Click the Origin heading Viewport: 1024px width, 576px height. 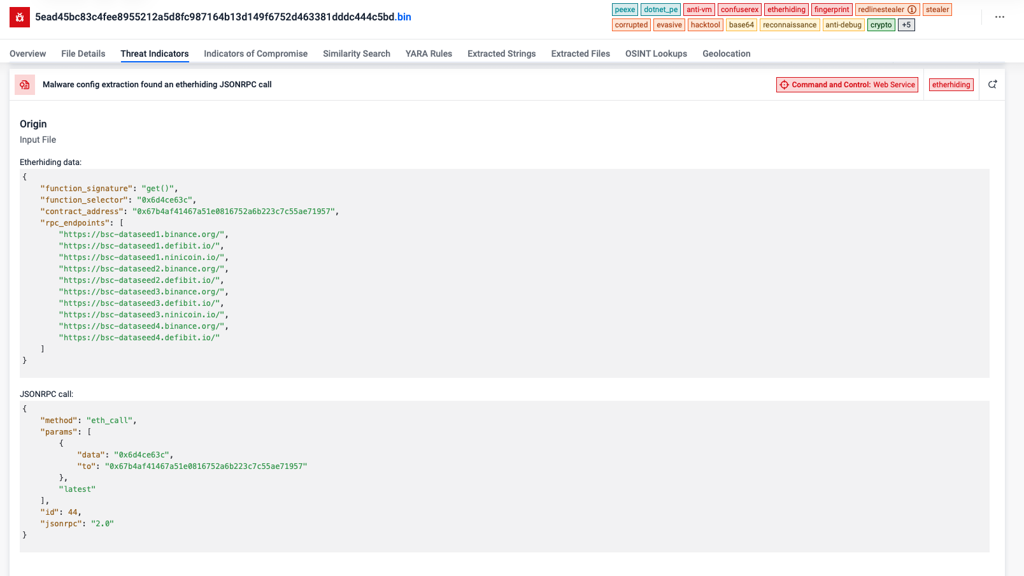33,124
